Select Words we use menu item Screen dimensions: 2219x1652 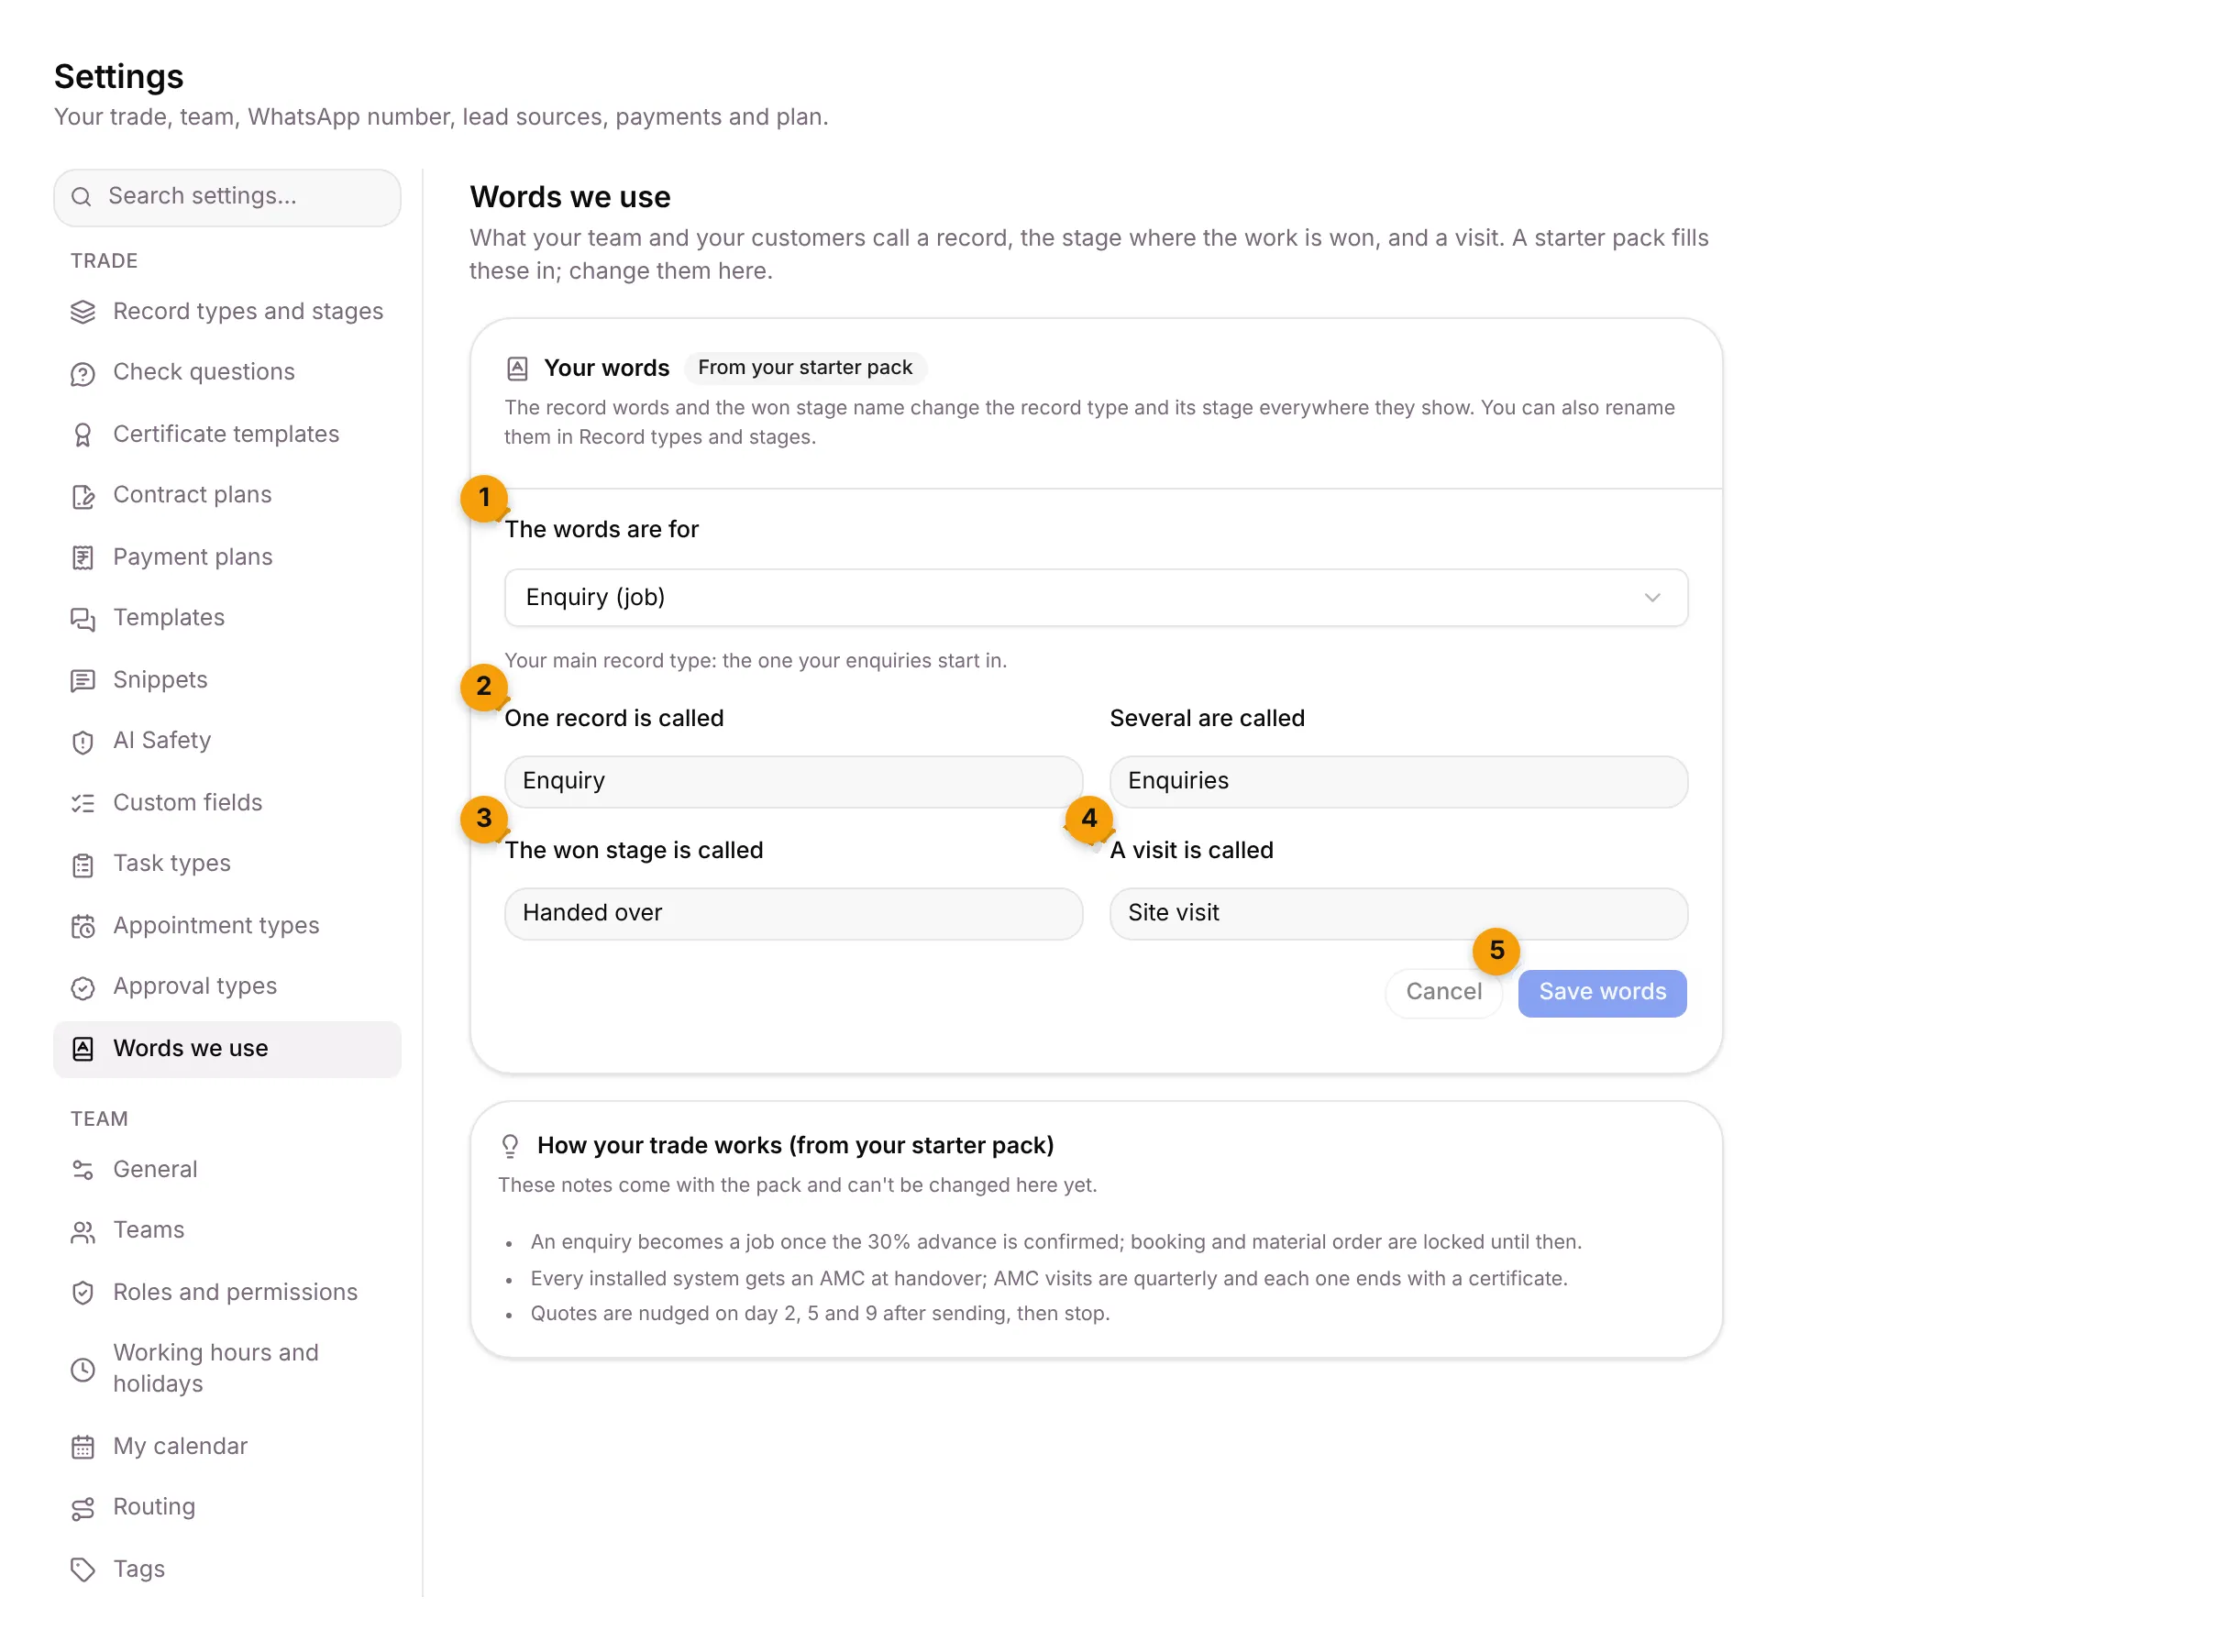(x=227, y=1049)
